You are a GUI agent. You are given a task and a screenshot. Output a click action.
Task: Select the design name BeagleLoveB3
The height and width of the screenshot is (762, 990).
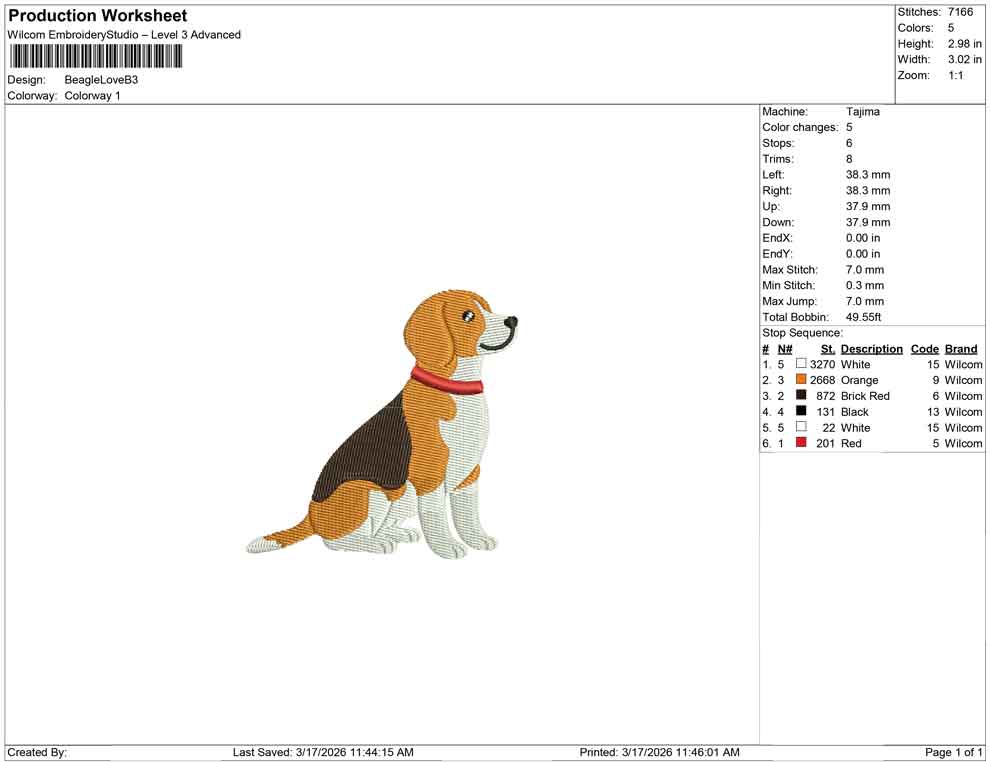[101, 80]
